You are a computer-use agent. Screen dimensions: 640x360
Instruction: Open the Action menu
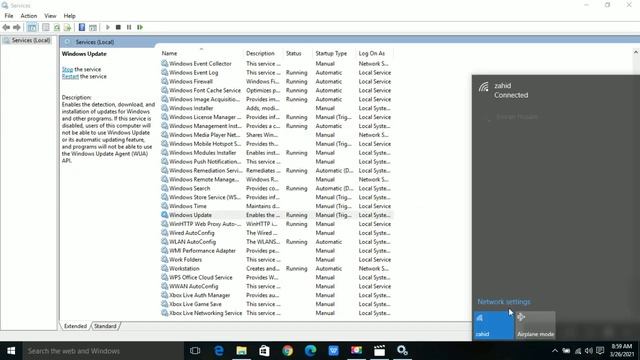tap(29, 16)
